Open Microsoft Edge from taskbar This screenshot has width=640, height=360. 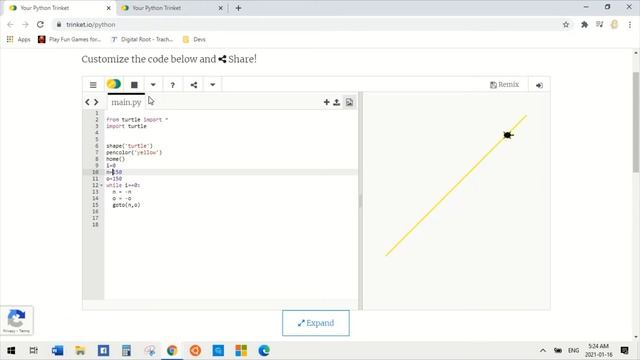(264, 351)
